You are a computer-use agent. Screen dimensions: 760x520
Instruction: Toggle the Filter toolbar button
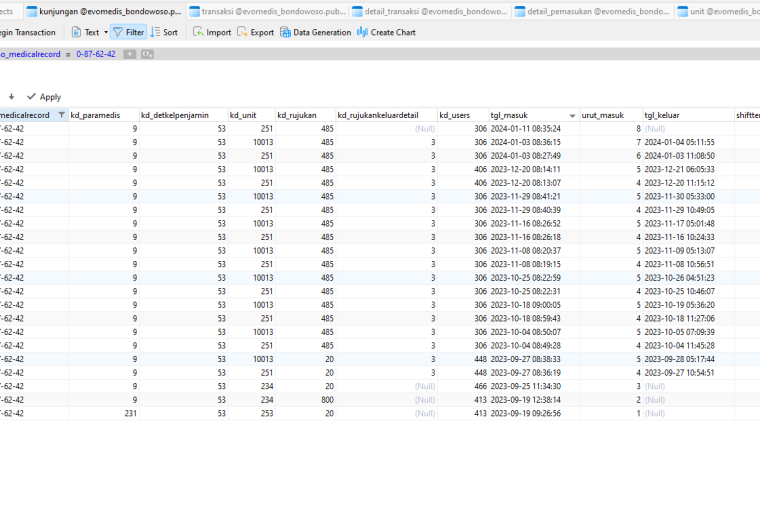coord(128,32)
